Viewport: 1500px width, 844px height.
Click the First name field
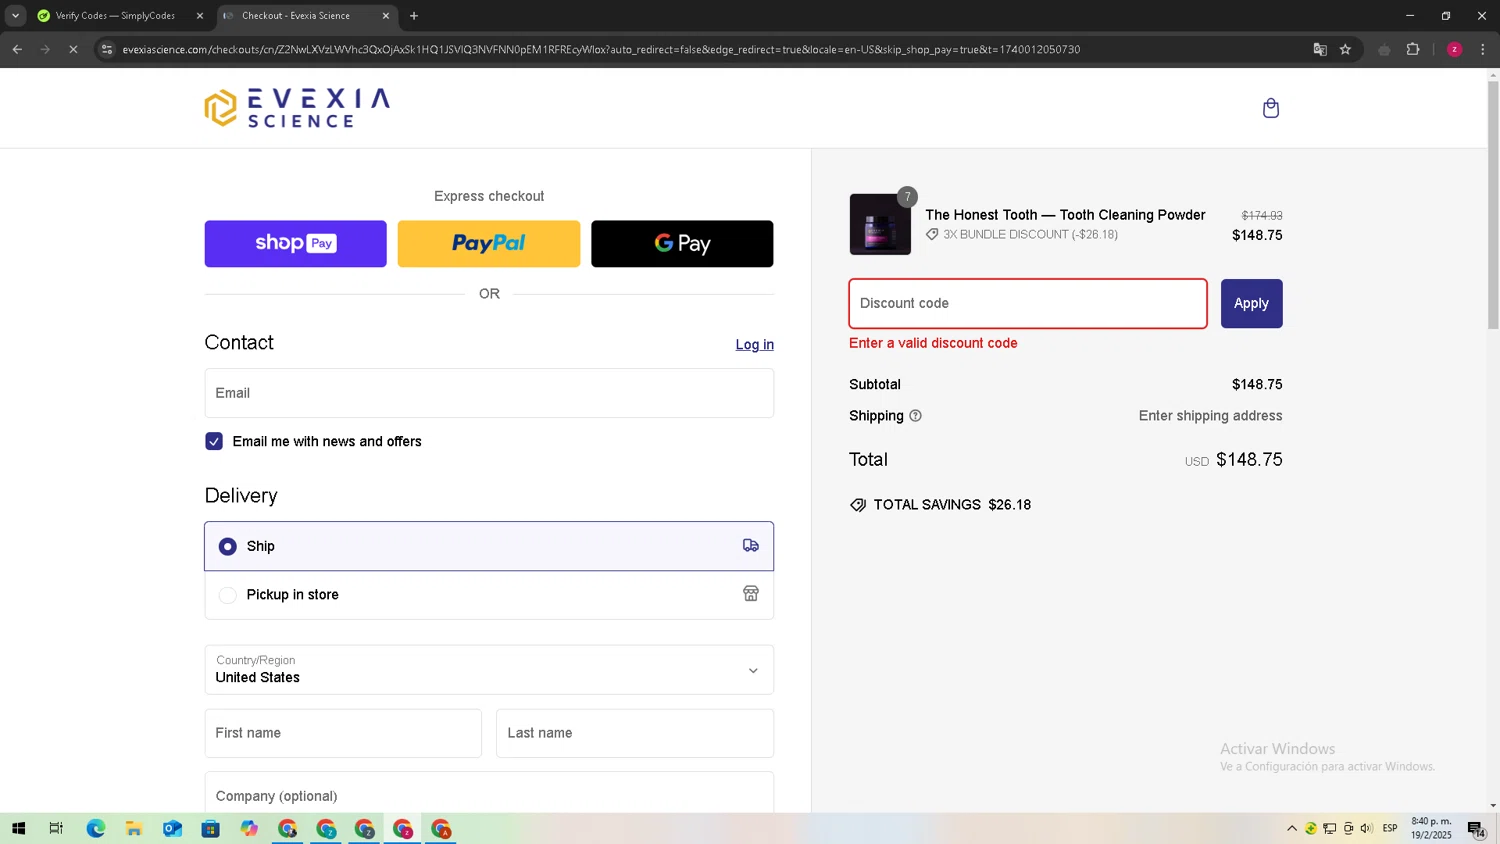(343, 733)
